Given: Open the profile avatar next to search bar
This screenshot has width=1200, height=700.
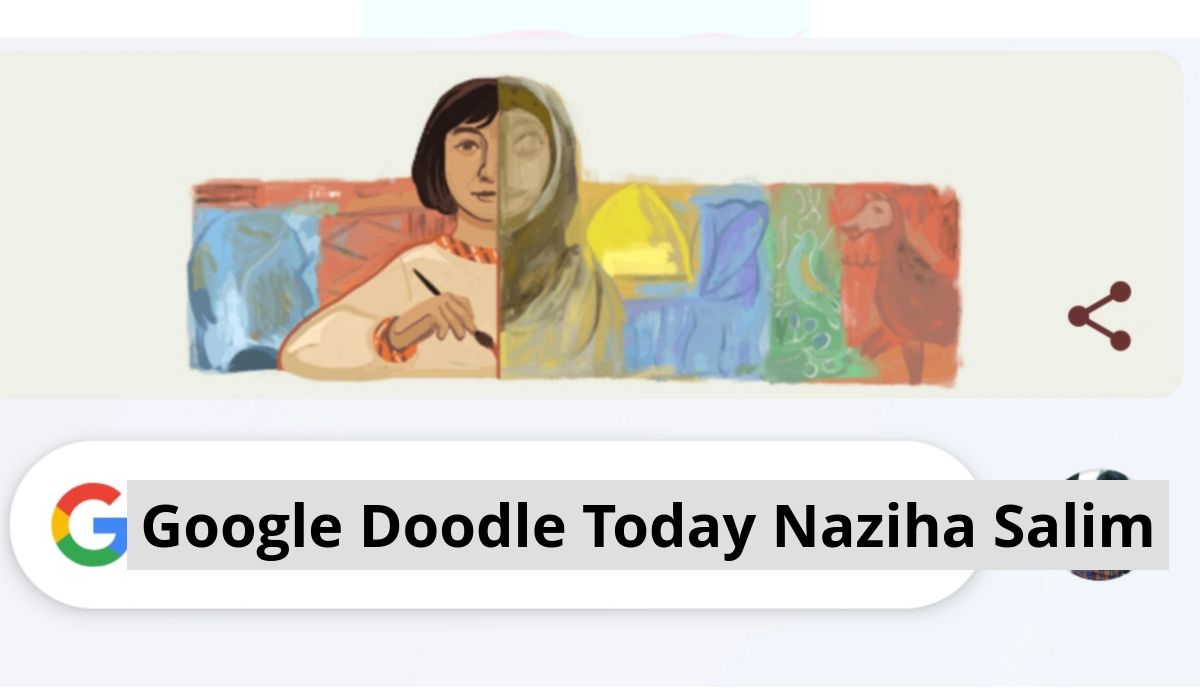Looking at the screenshot, I should point(1100,526).
